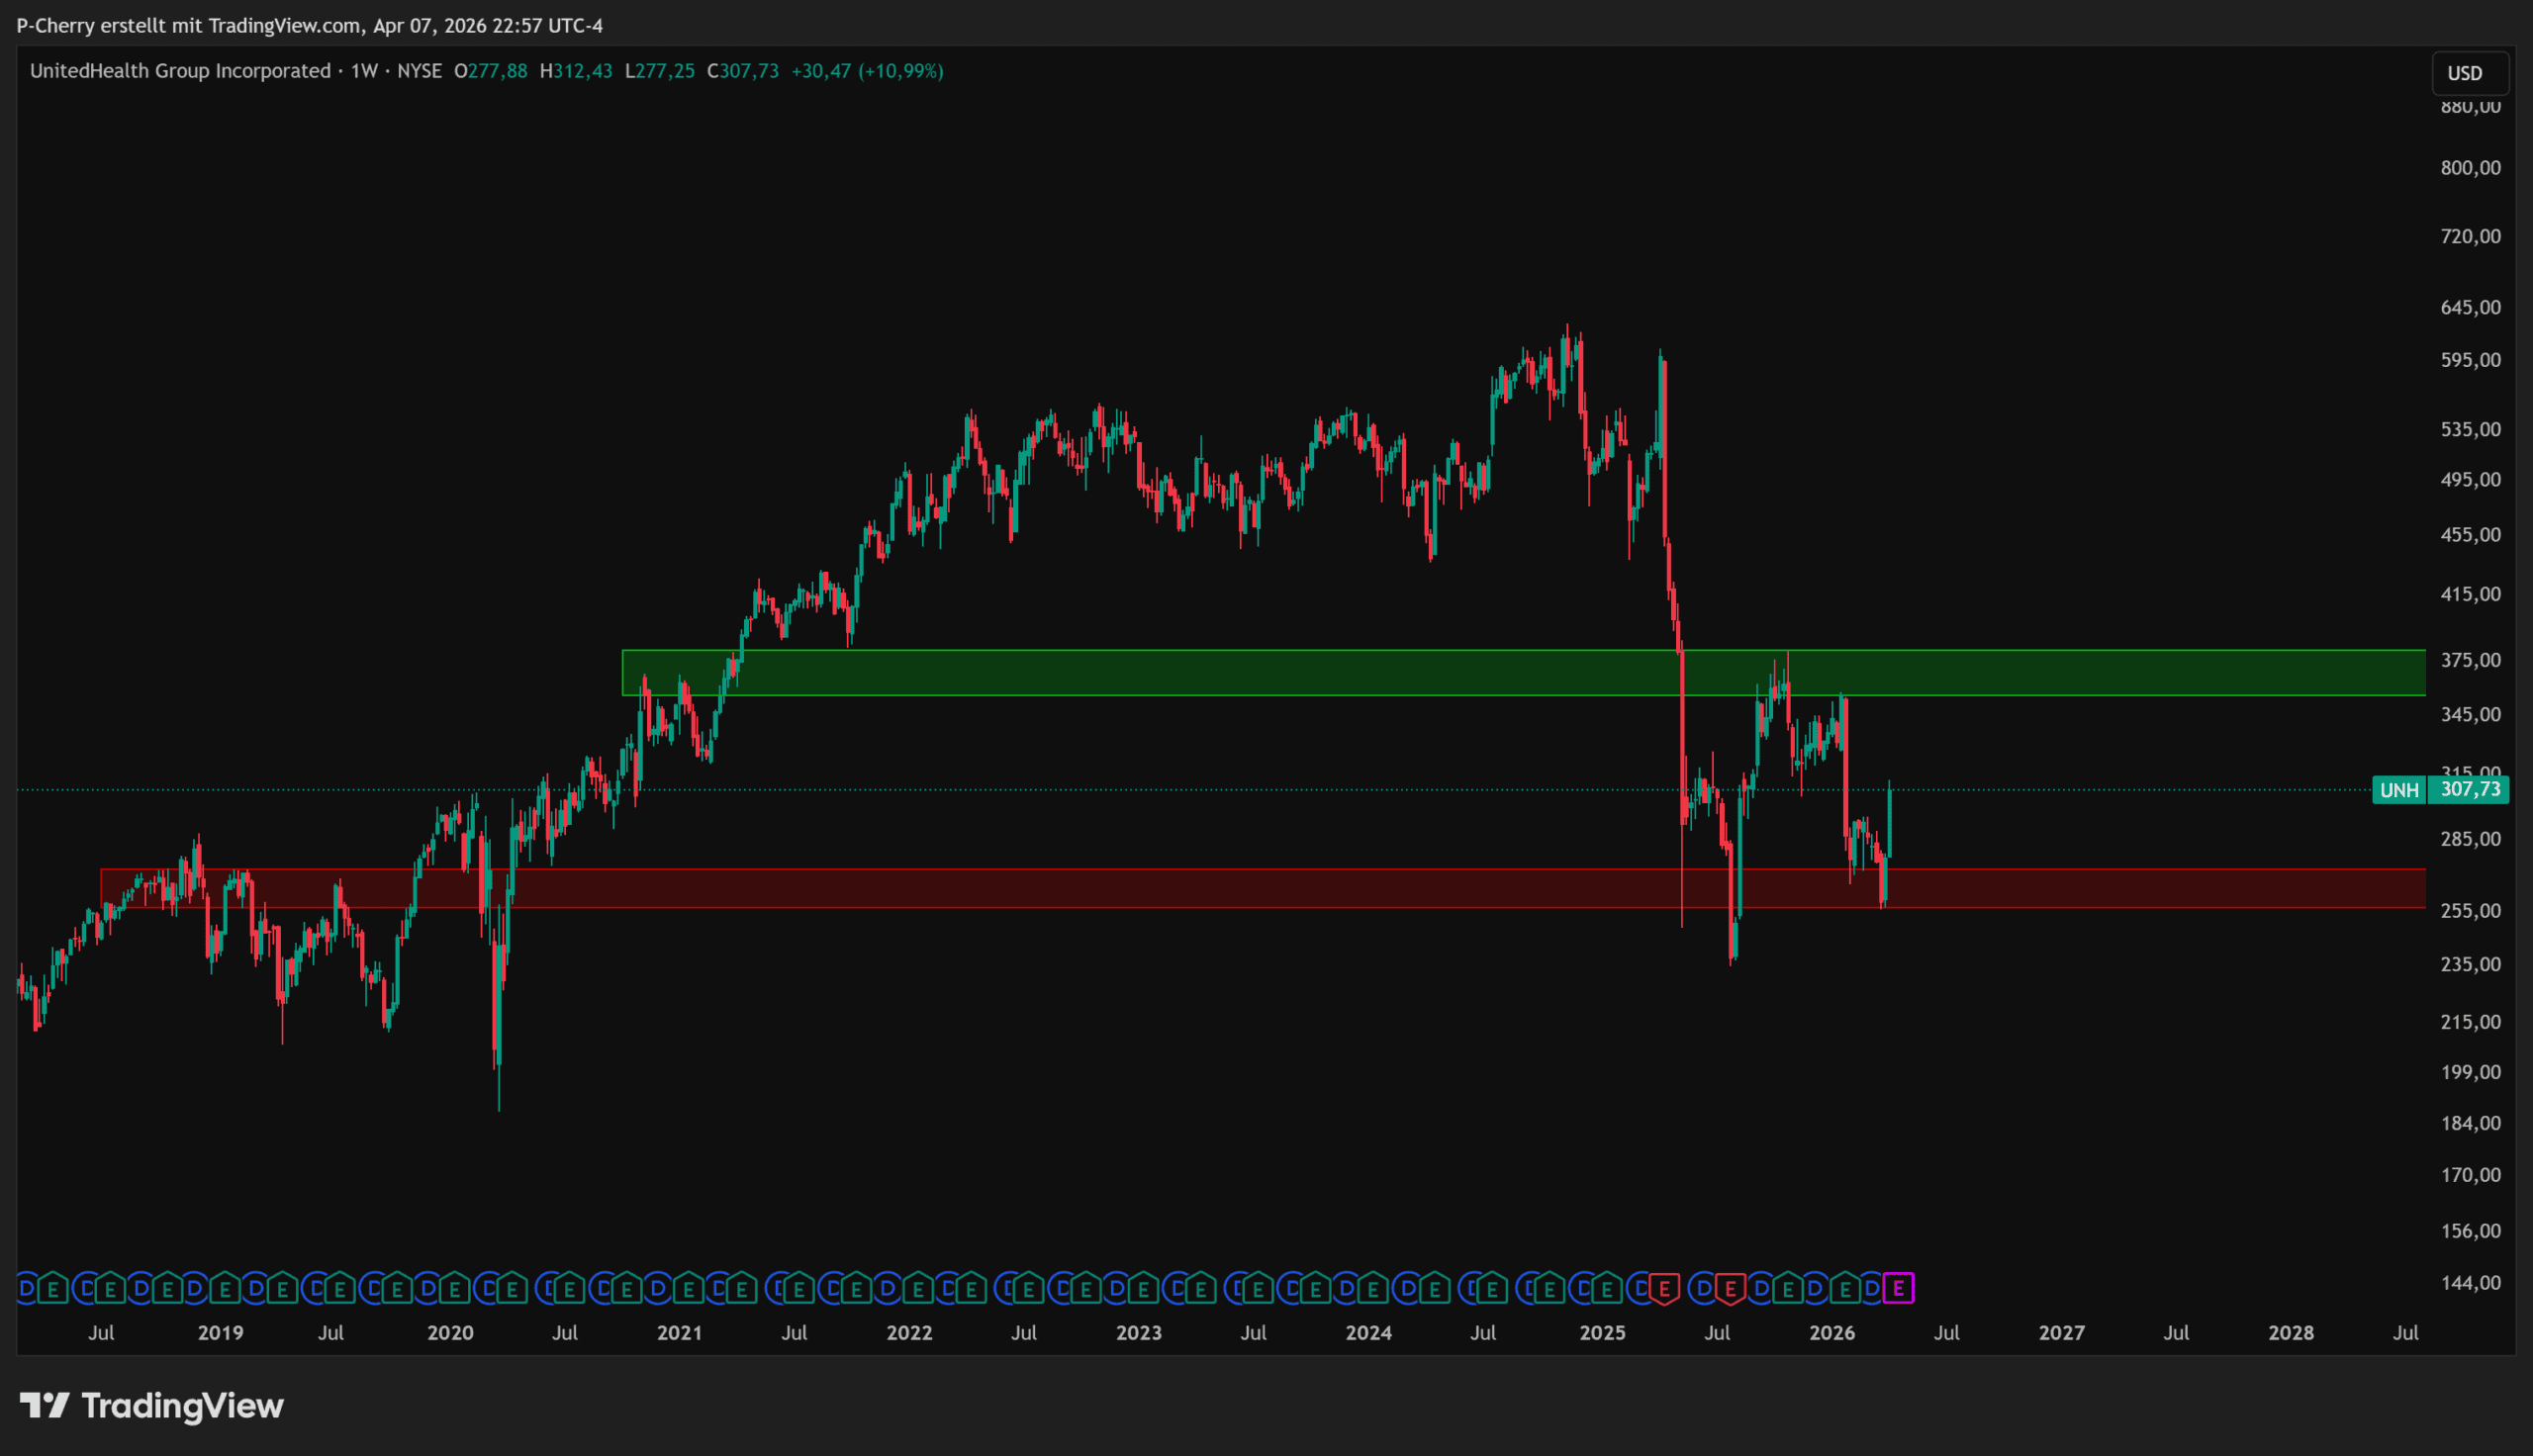Click the rightmost red earnings E marker

[x=1730, y=1288]
